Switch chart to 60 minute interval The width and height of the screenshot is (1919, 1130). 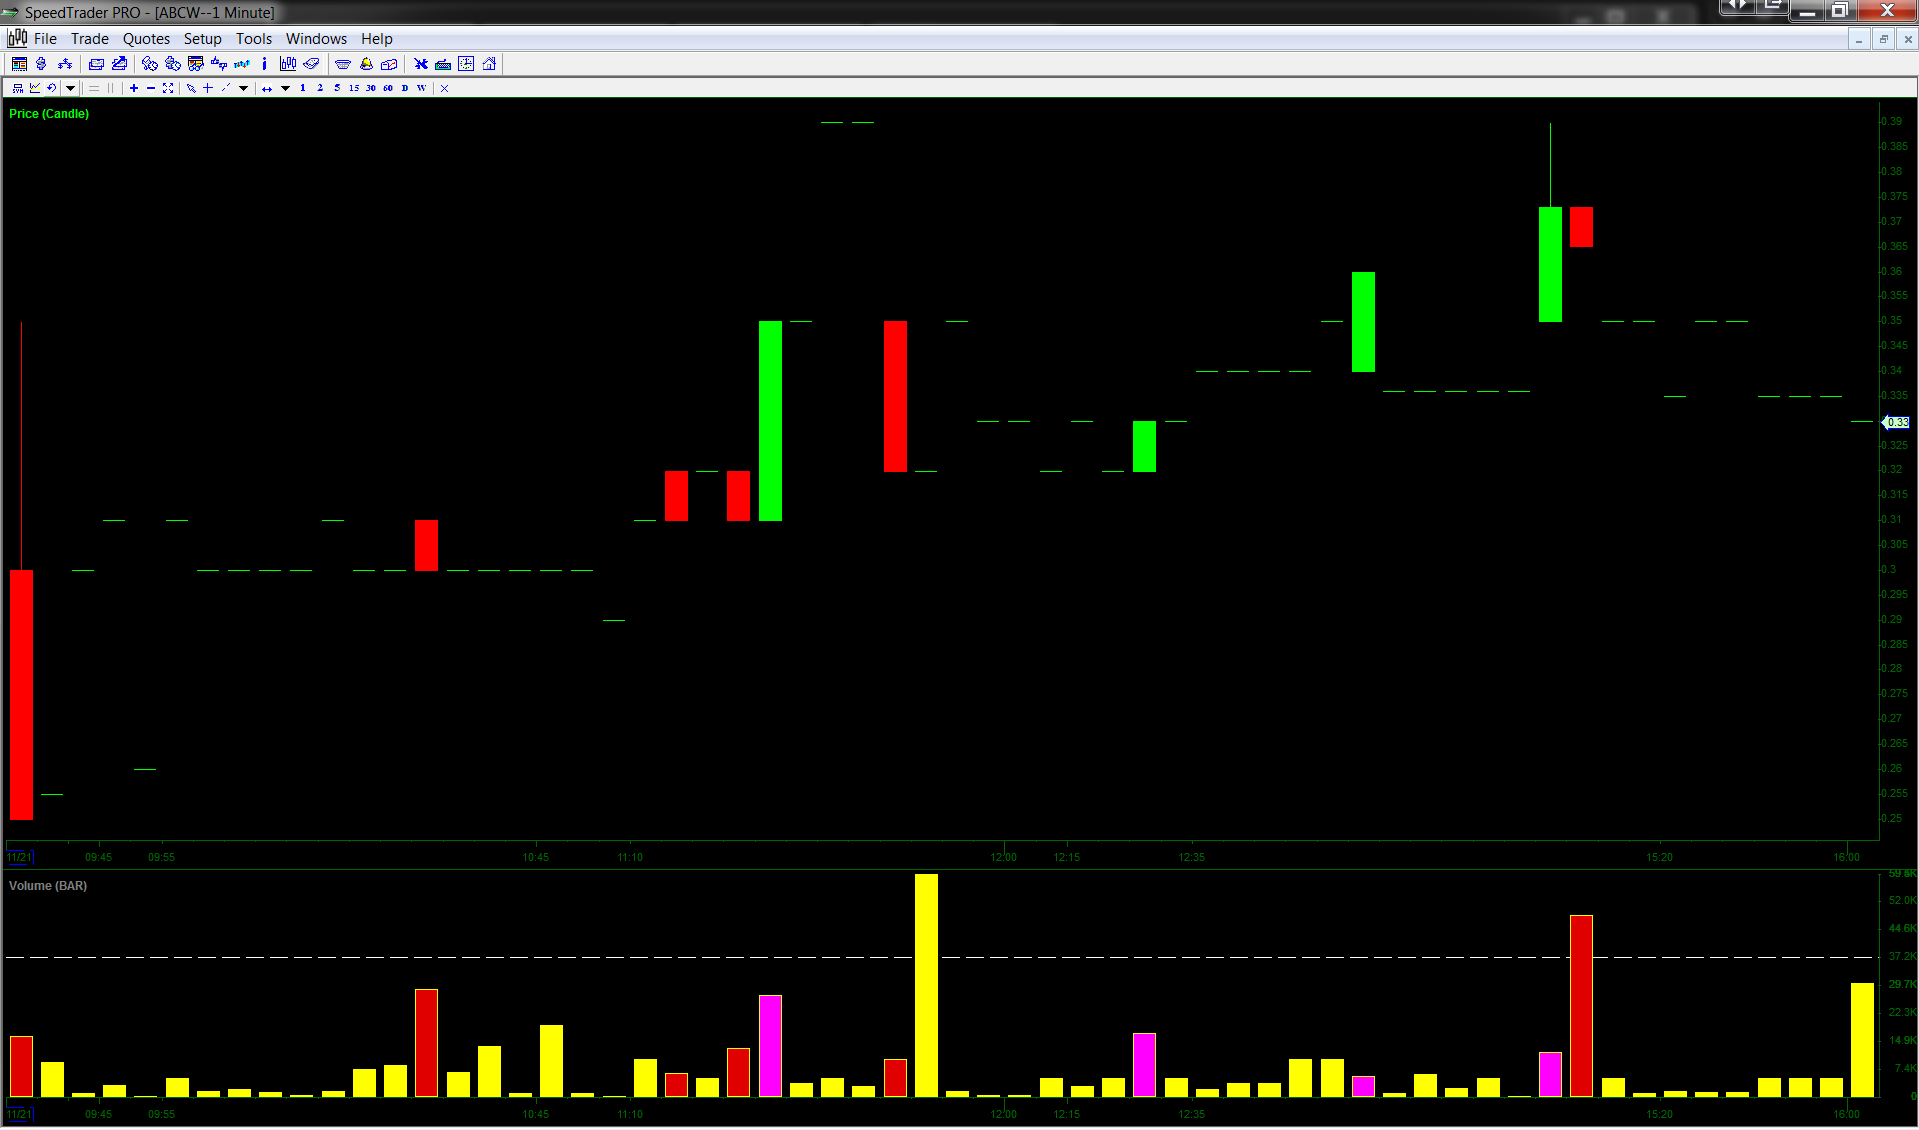click(x=388, y=88)
